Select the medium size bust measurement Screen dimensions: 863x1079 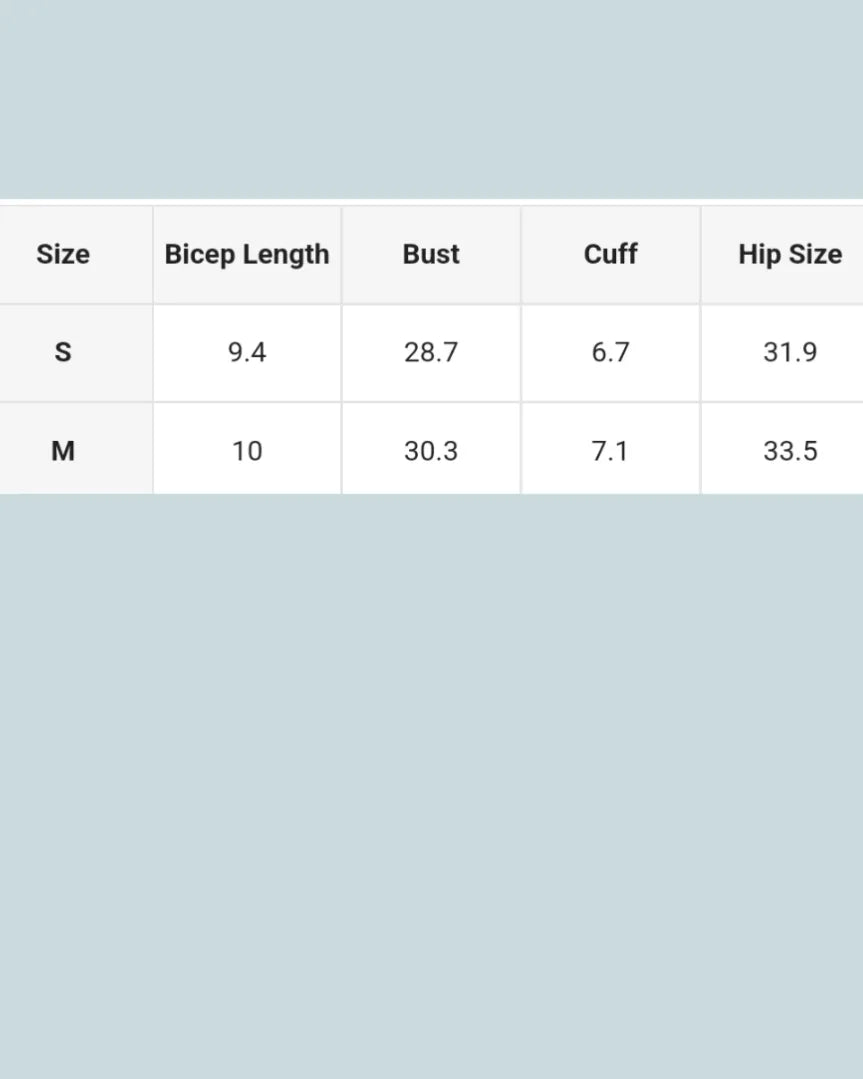click(x=431, y=451)
